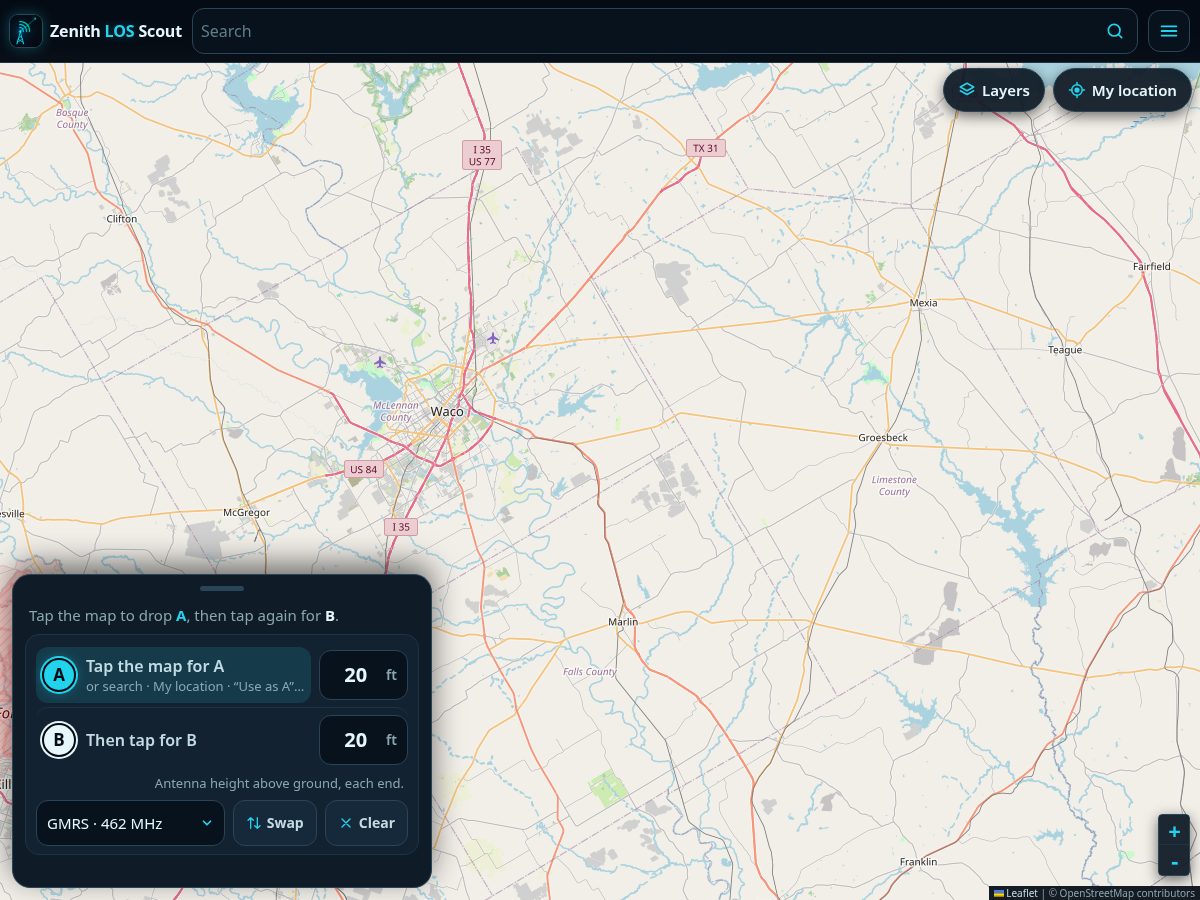
Task: Click the airport icon west of Waco
Action: (x=380, y=362)
